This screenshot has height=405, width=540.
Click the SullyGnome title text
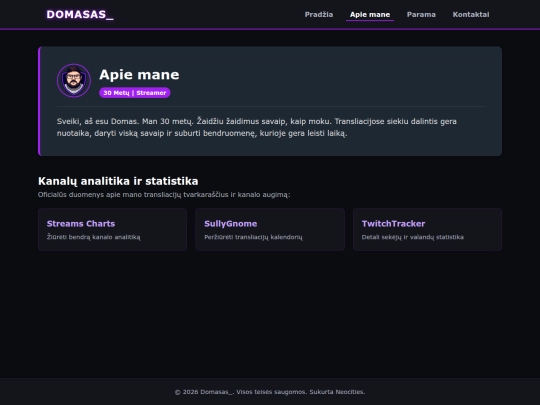pyautogui.click(x=230, y=224)
